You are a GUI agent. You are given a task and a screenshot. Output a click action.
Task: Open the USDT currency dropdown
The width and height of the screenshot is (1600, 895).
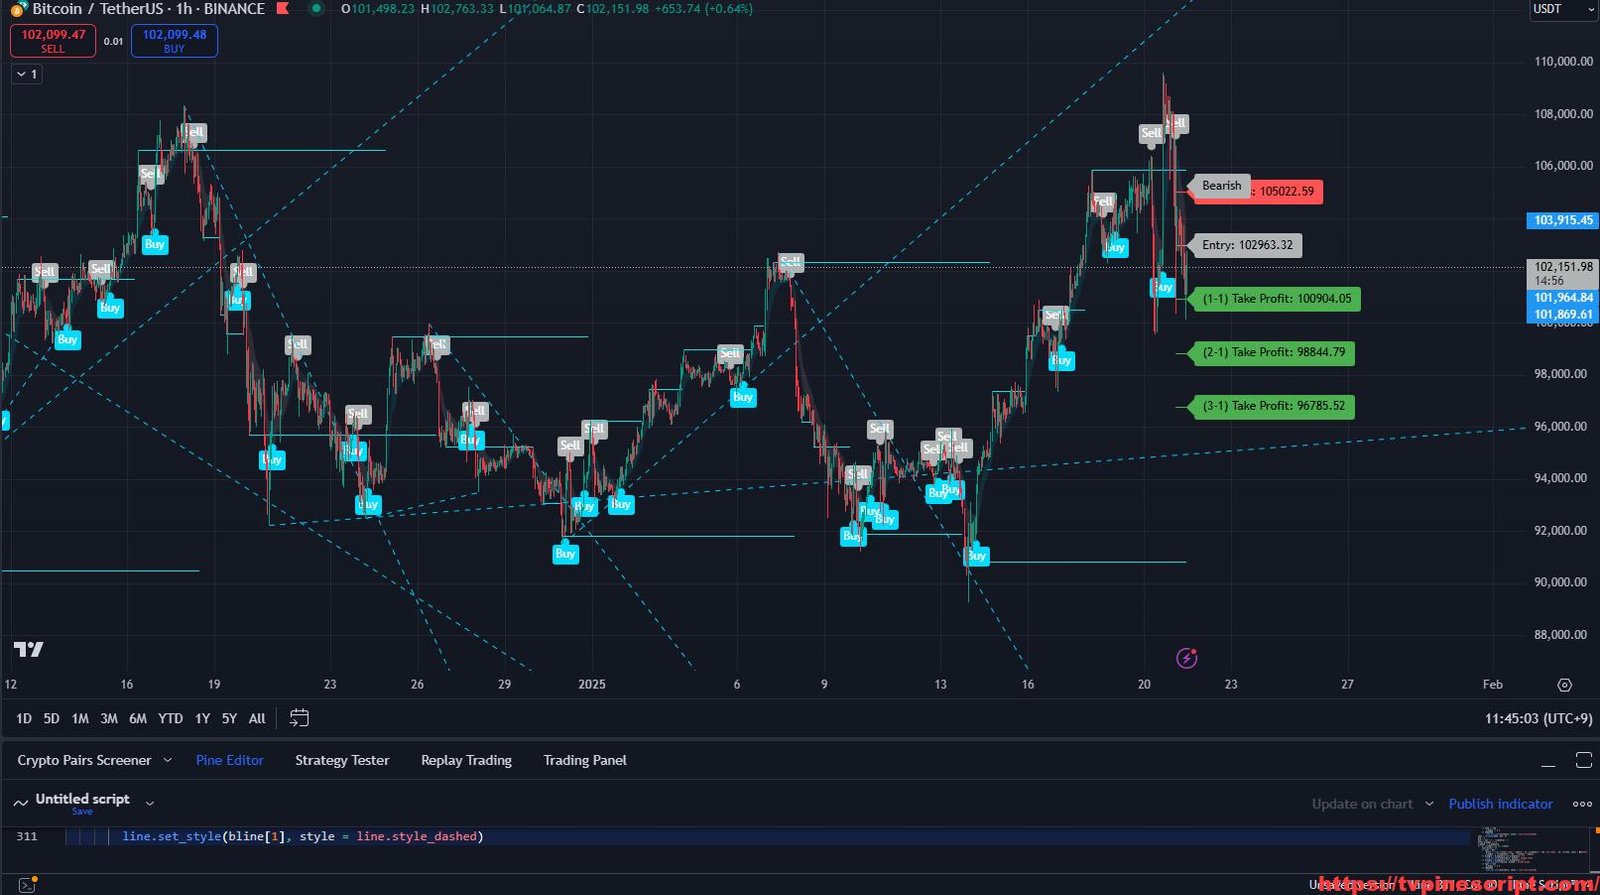[x=1563, y=9]
